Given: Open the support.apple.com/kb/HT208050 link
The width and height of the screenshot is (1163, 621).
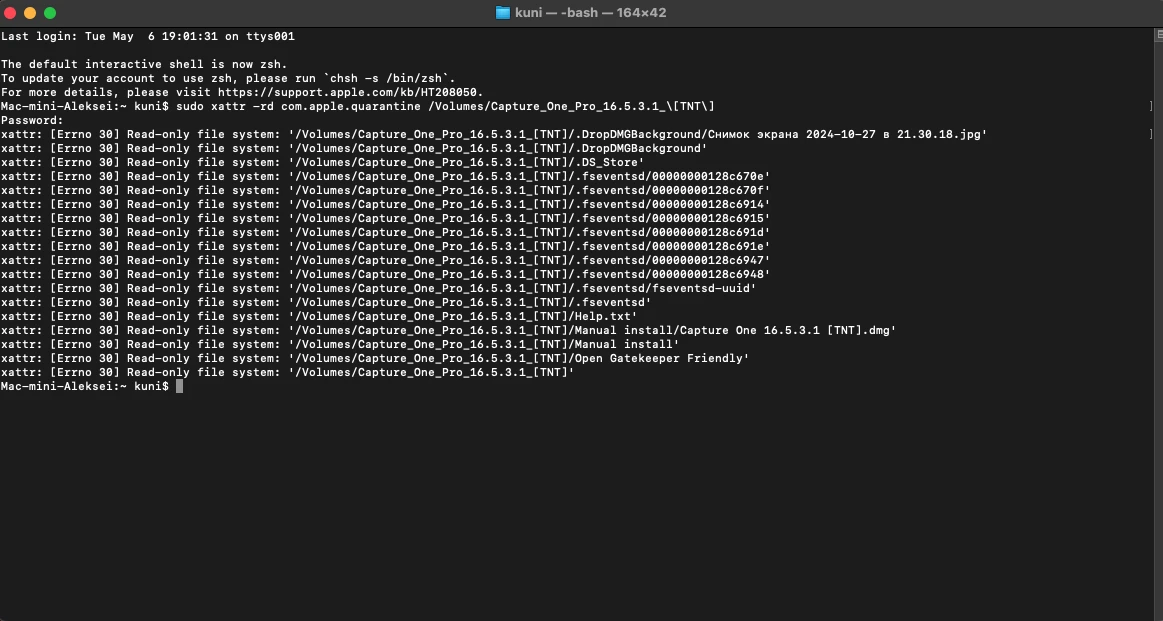Looking at the screenshot, I should (x=349, y=93).
